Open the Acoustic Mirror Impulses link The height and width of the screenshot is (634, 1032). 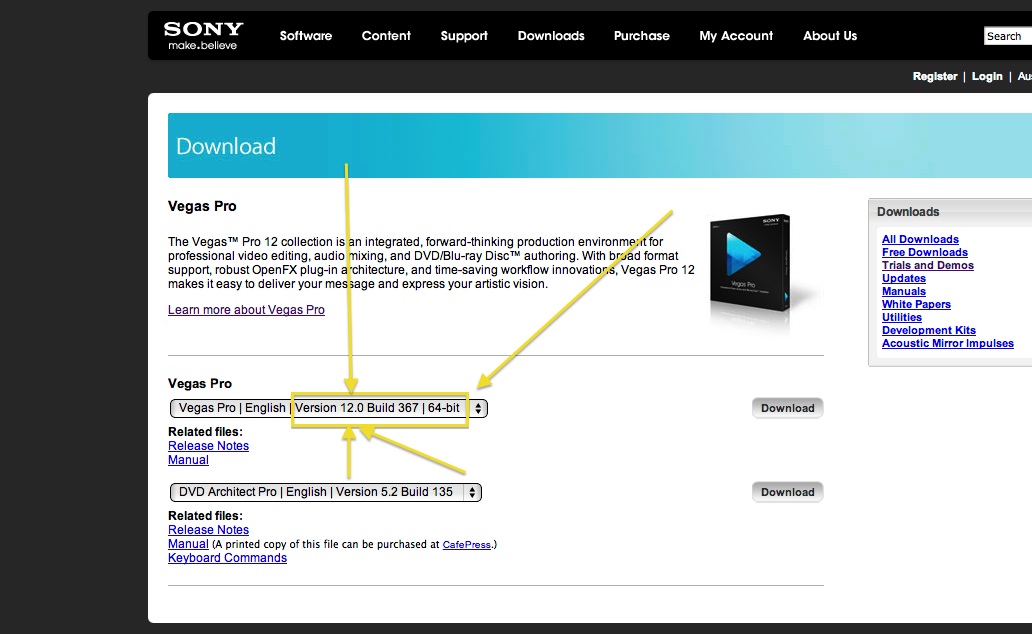tap(947, 344)
